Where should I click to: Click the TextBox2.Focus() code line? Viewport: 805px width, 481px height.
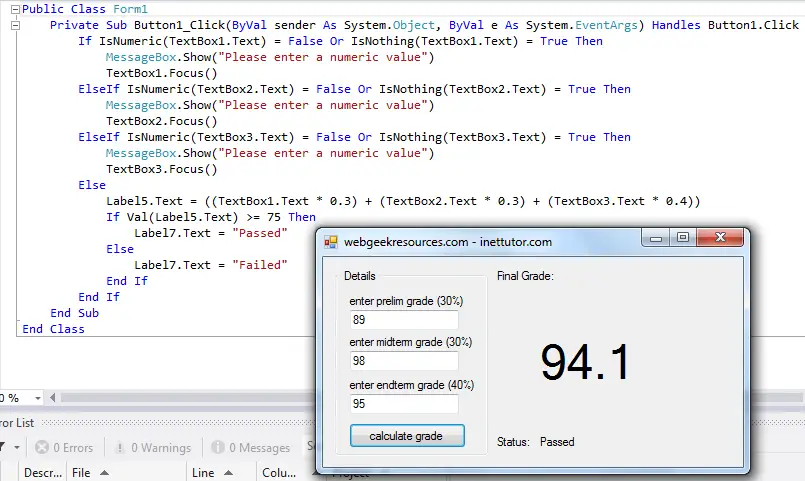pos(162,121)
